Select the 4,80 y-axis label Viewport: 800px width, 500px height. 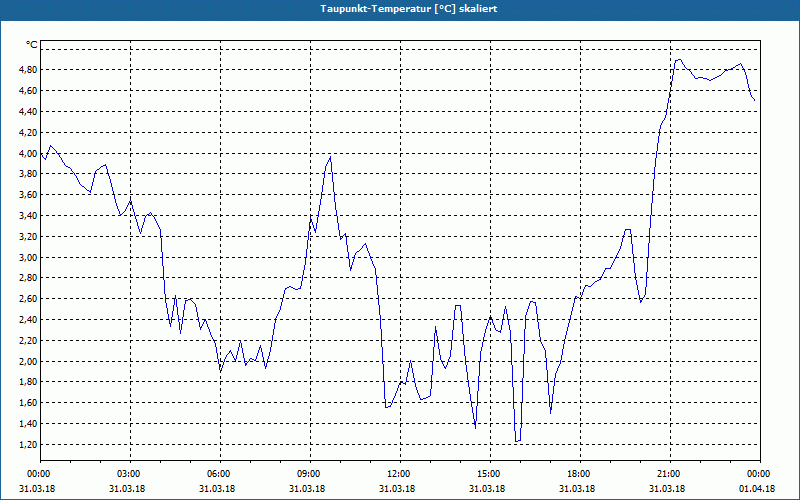pyautogui.click(x=27, y=69)
